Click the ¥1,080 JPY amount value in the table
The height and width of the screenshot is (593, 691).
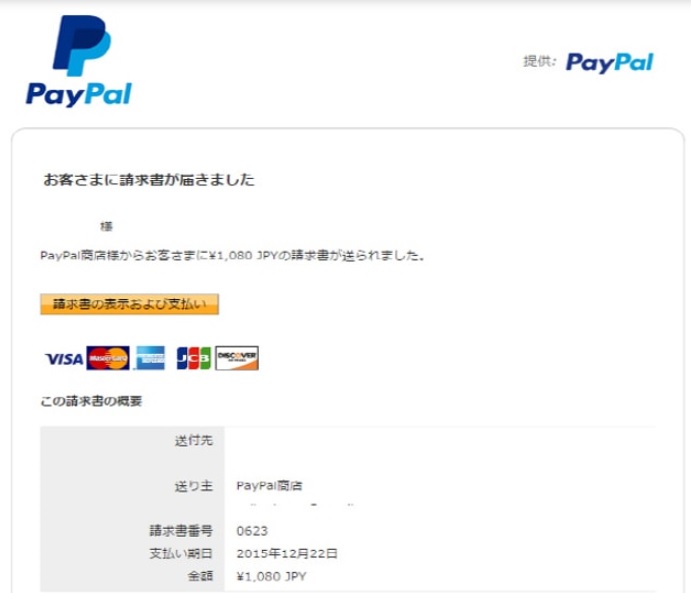[x=271, y=576]
